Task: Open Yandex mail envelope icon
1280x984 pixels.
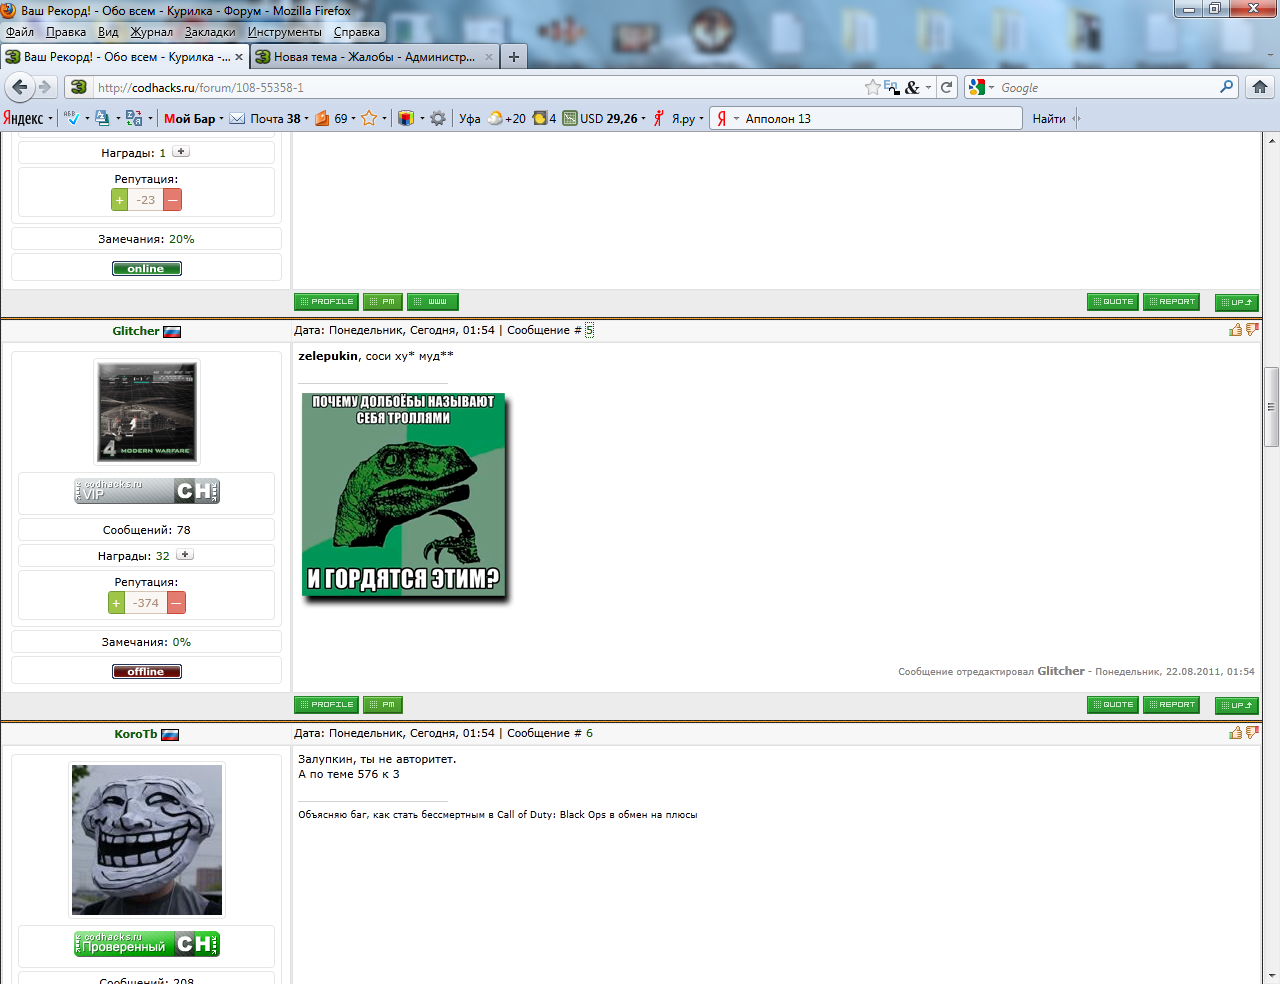Action: click(x=237, y=118)
